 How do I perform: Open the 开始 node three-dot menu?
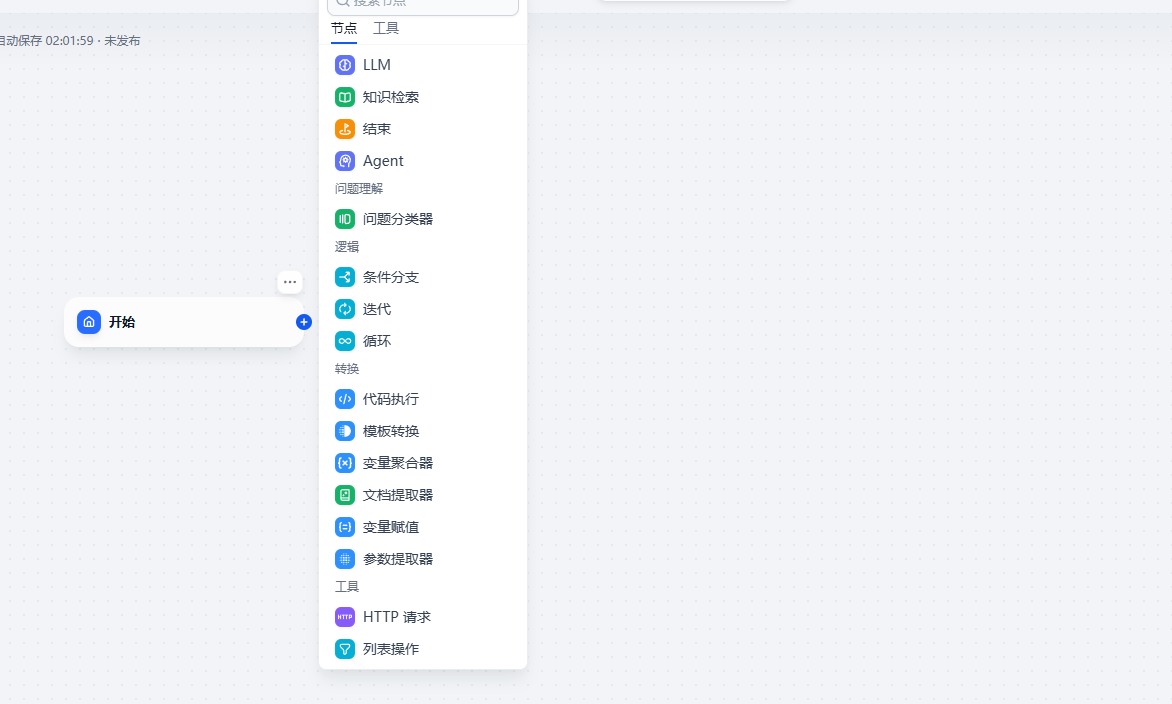coord(290,282)
